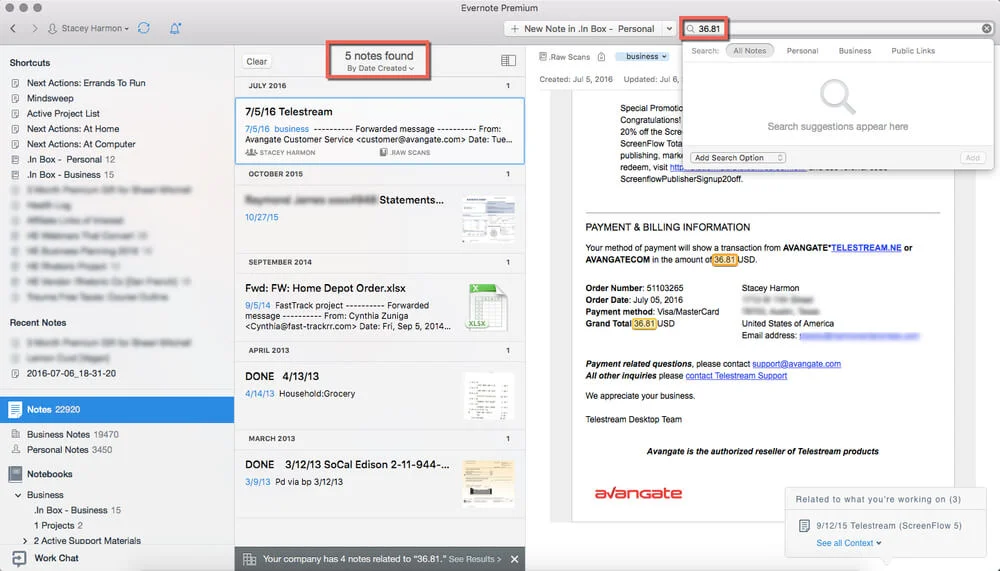This screenshot has width=1000, height=571.
Task: Open the Notebooks section
Action: pyautogui.click(x=49, y=474)
